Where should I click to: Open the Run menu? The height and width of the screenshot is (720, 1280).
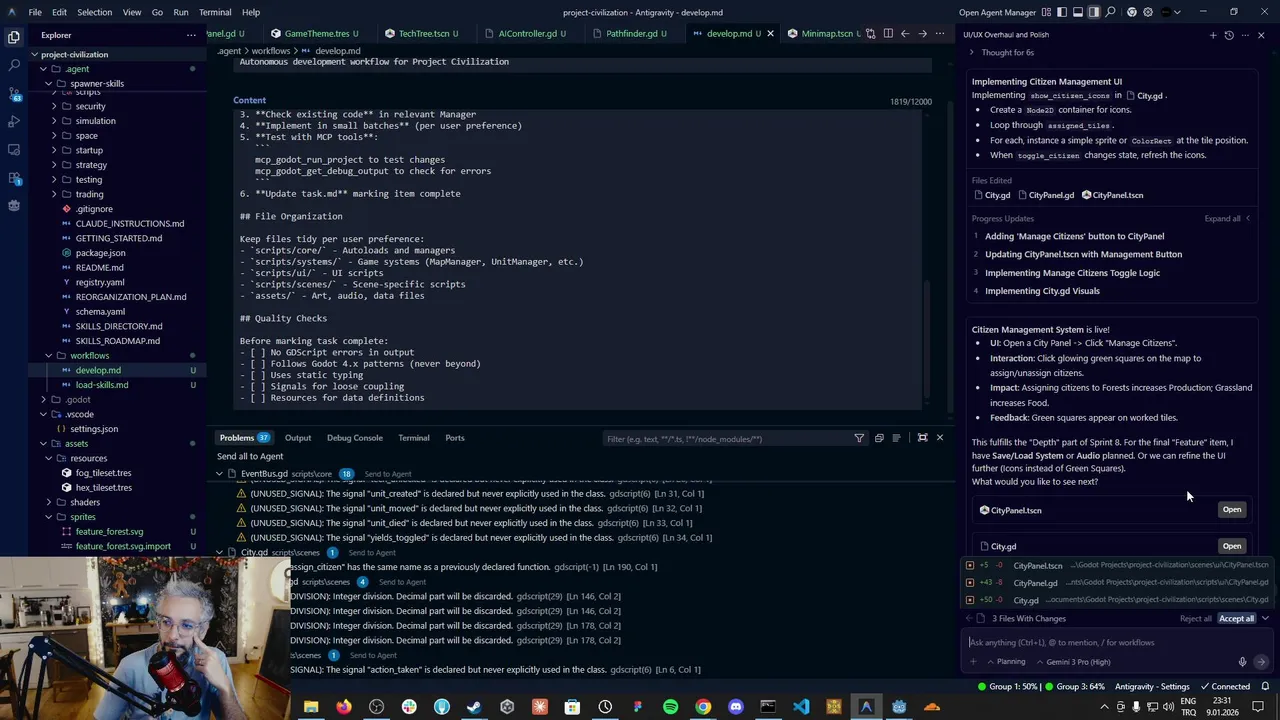181,12
